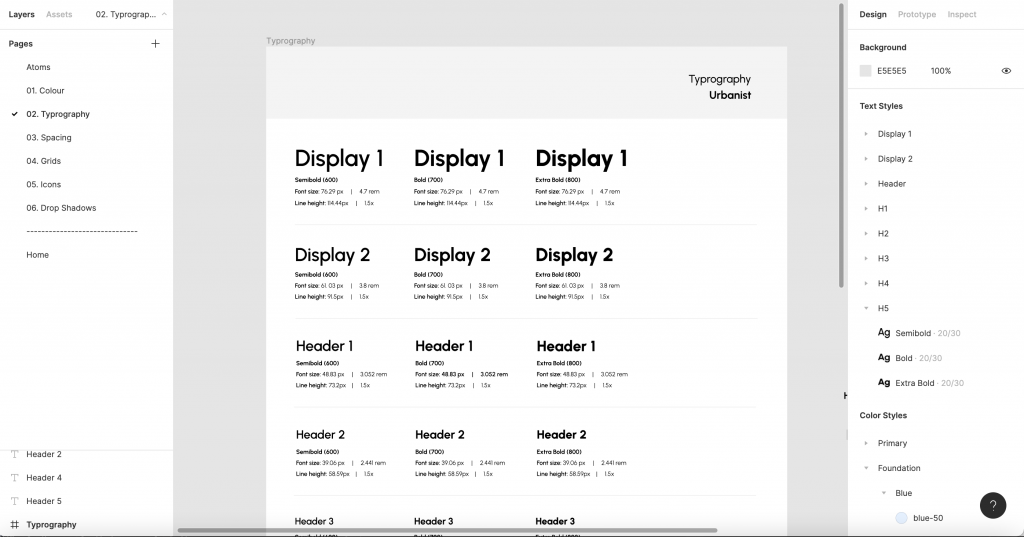The image size is (1024, 537).
Task: Collapse the Blue color group
Action: coord(883,493)
